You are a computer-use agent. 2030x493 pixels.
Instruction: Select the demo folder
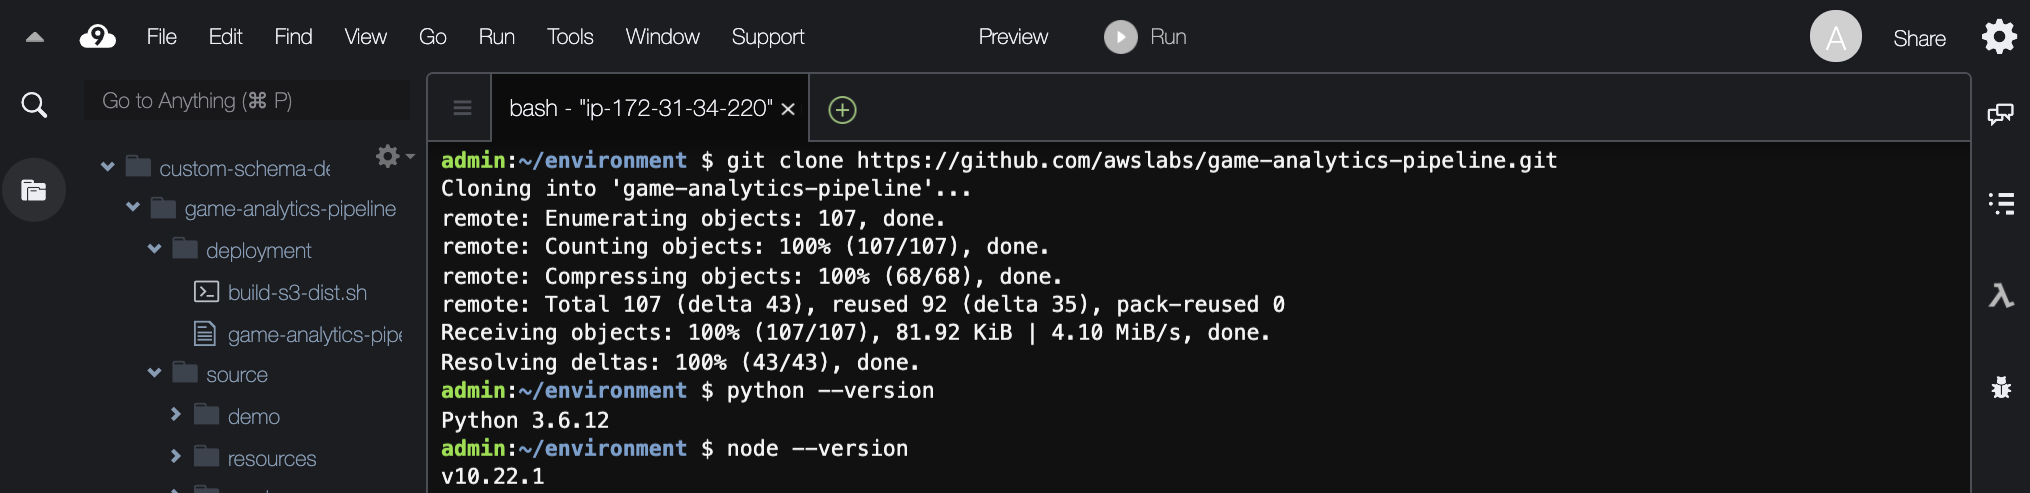(x=253, y=417)
